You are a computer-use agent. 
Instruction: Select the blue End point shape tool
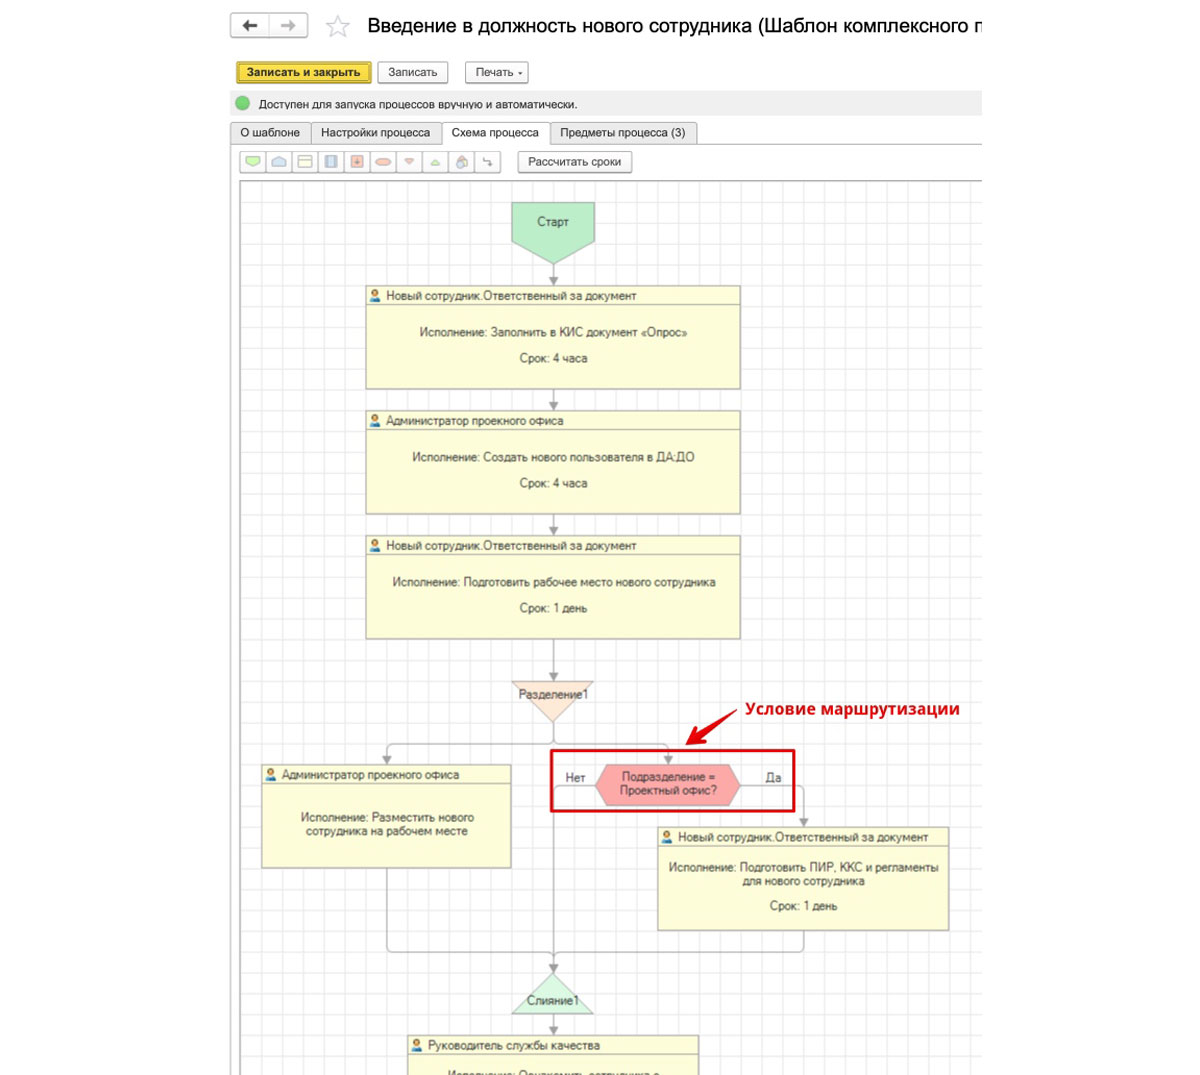pos(279,161)
